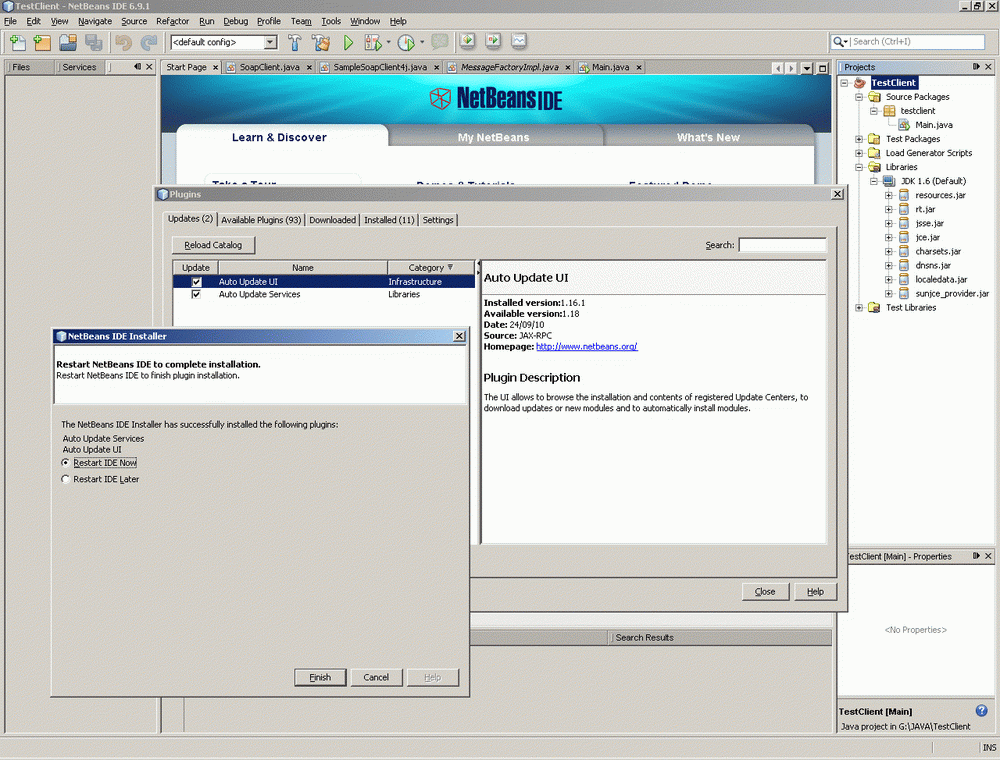Collapse the Libraries node
The height and width of the screenshot is (760, 1000).
tap(859, 167)
